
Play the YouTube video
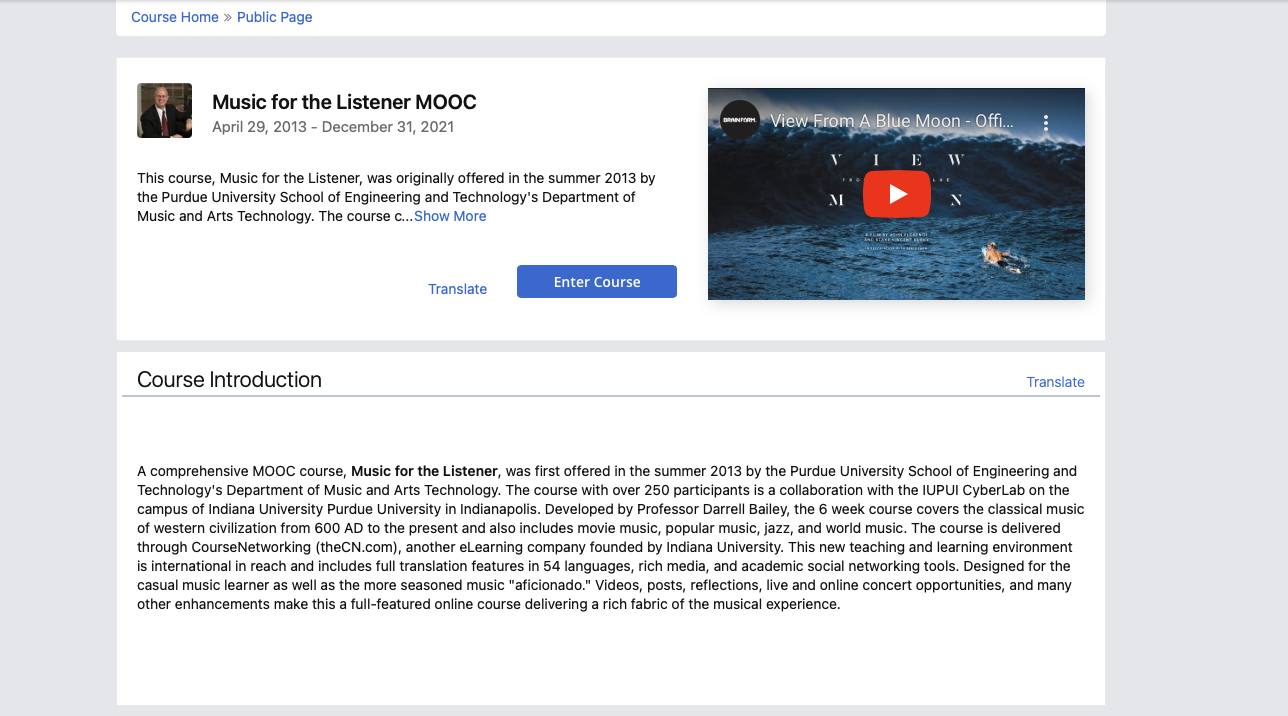pos(897,194)
